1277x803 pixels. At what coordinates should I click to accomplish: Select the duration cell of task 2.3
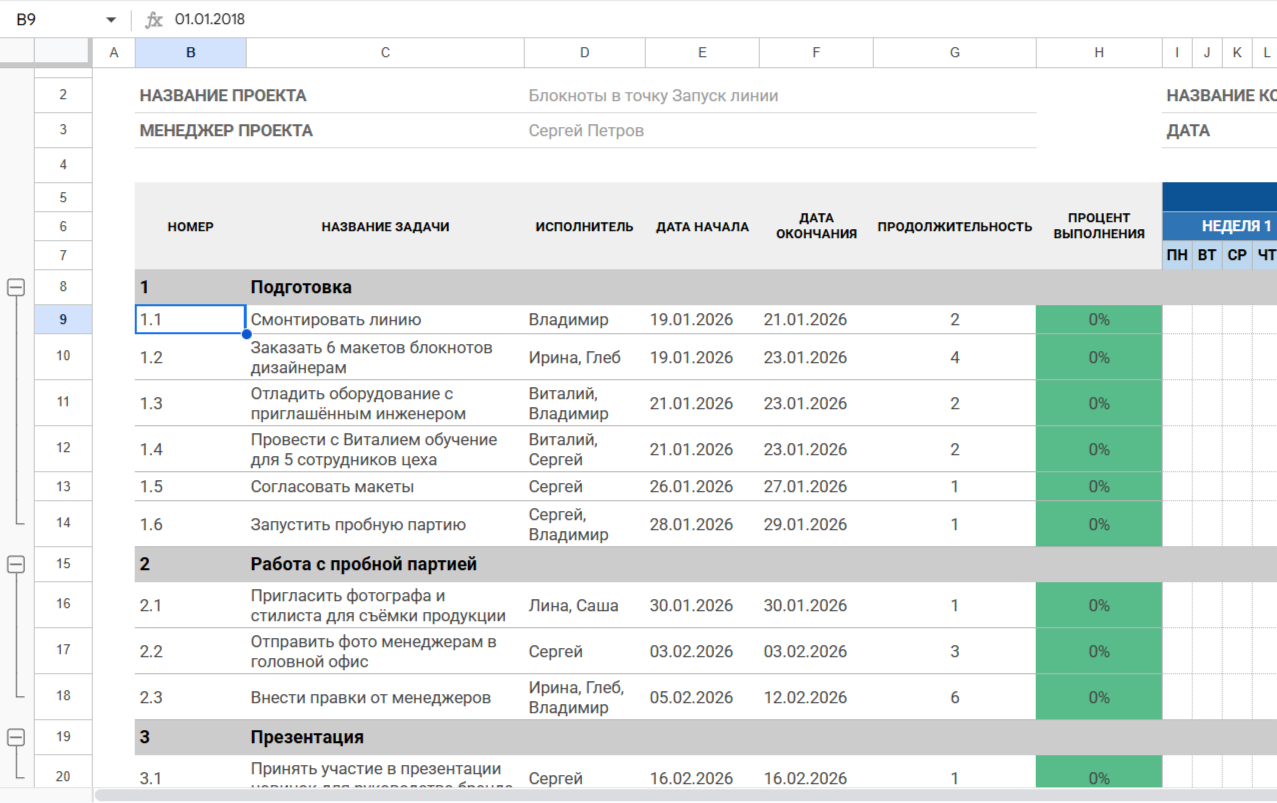(954, 697)
